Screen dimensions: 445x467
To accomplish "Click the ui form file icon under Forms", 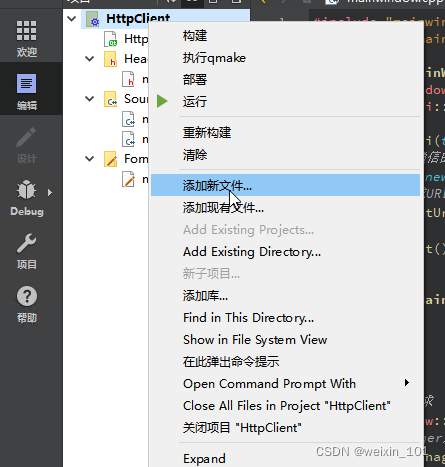I will pyautogui.click(x=128, y=179).
